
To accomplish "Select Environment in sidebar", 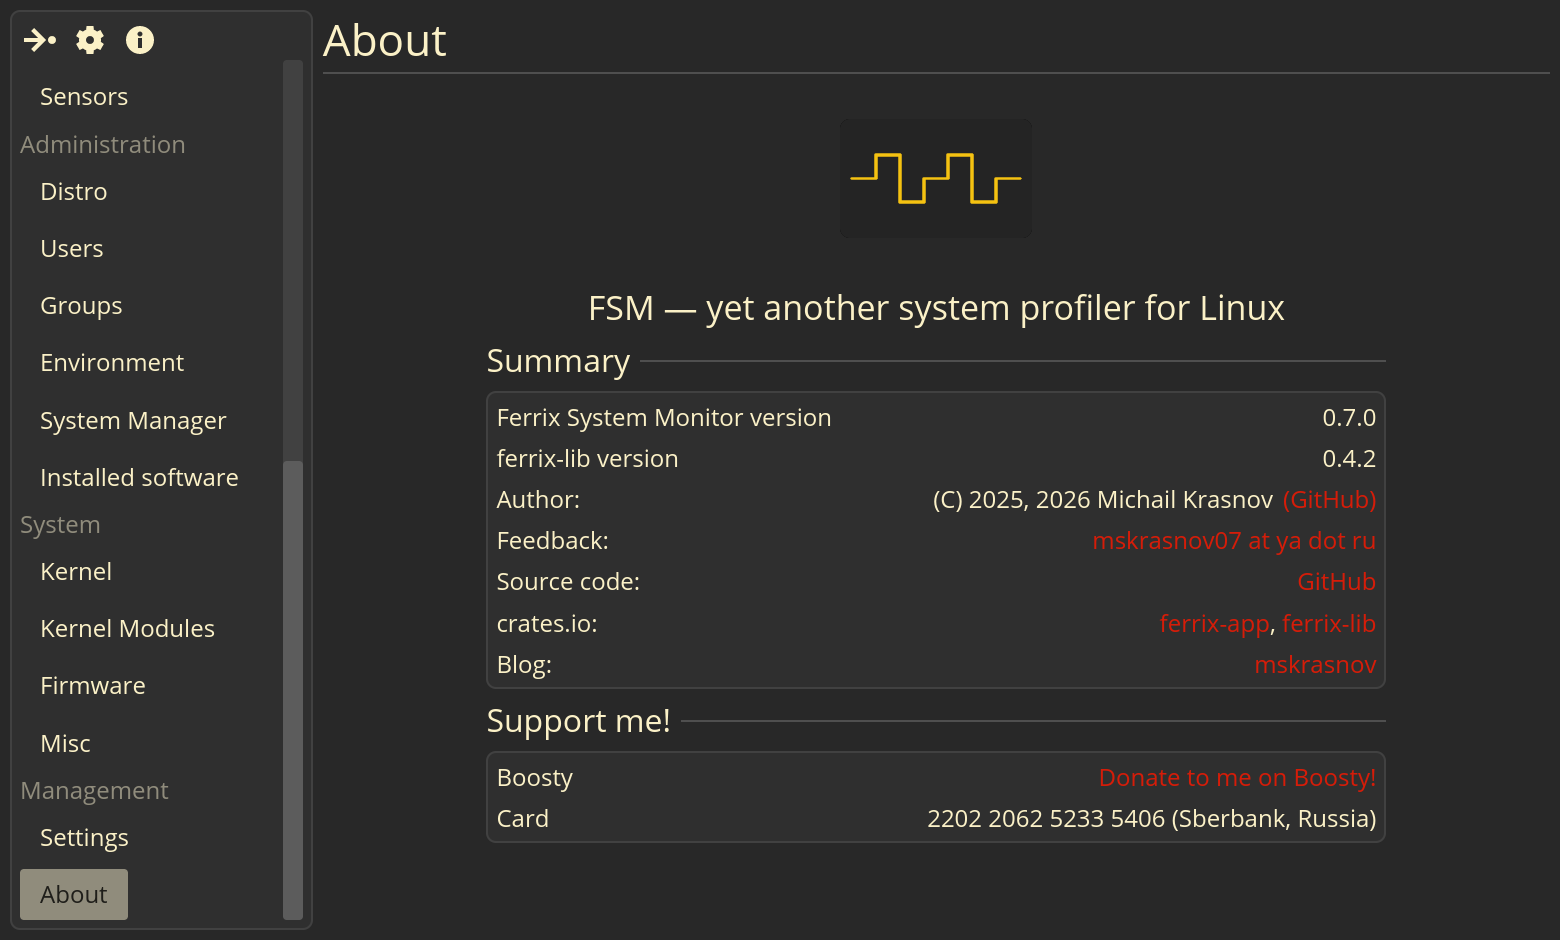I will [112, 363].
